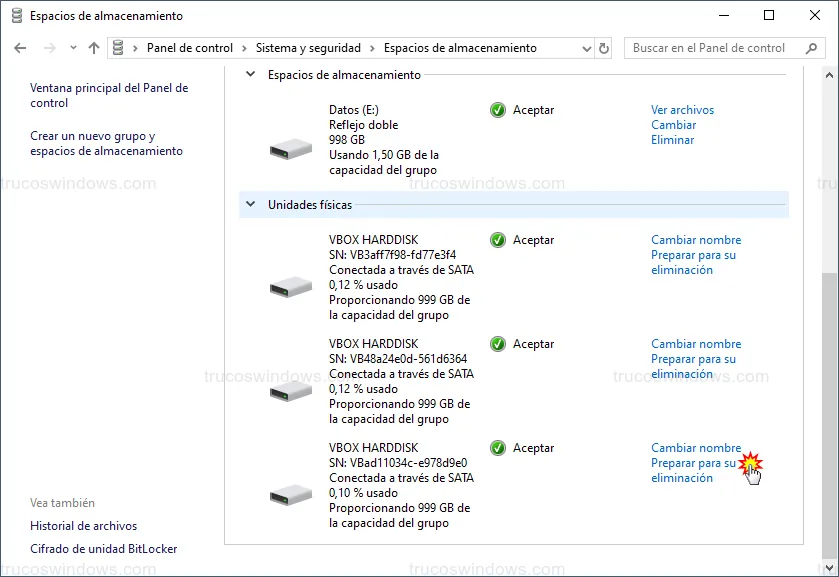Click the Datos (E:) drive icon
The height and width of the screenshot is (577, 839).
(x=291, y=150)
